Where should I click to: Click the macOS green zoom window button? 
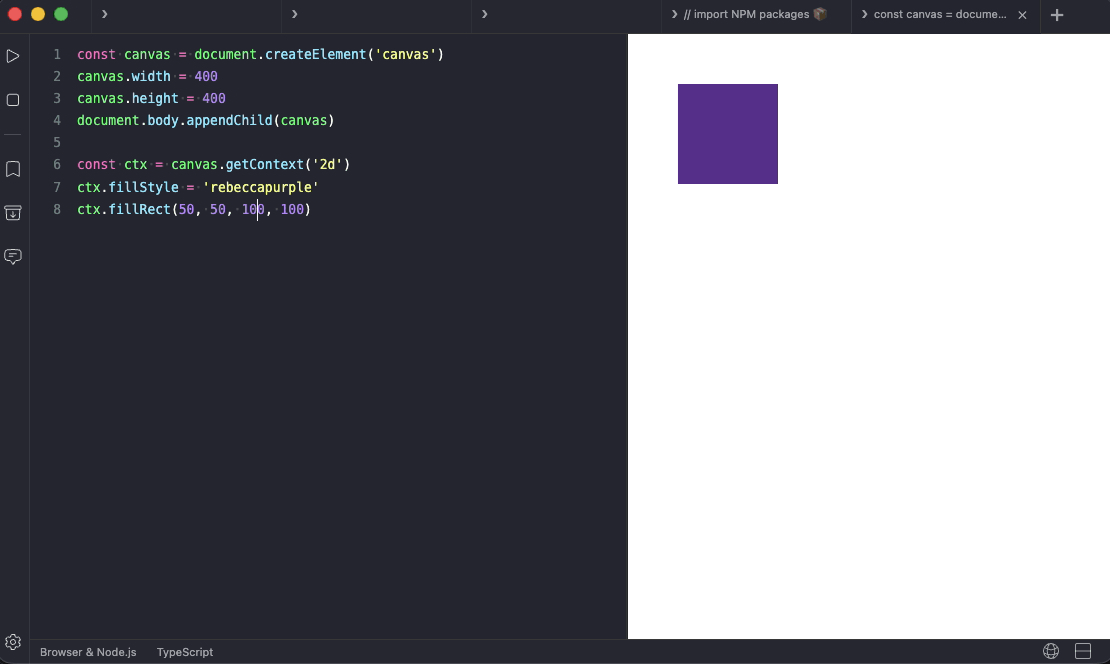tap(61, 14)
